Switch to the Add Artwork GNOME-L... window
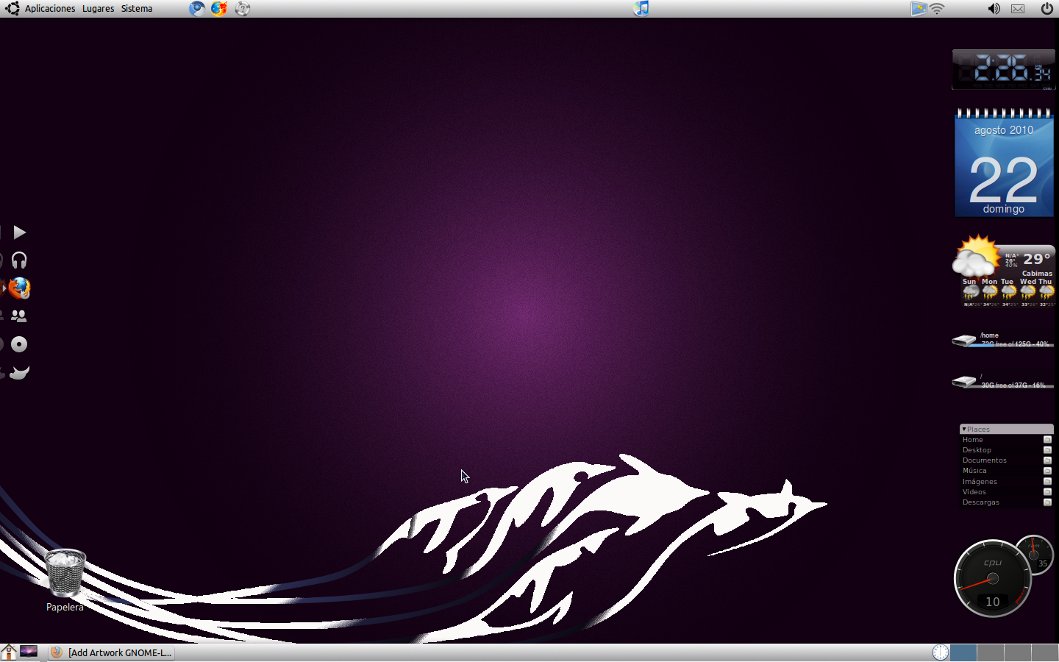This screenshot has height=662, width=1059. click(x=112, y=653)
